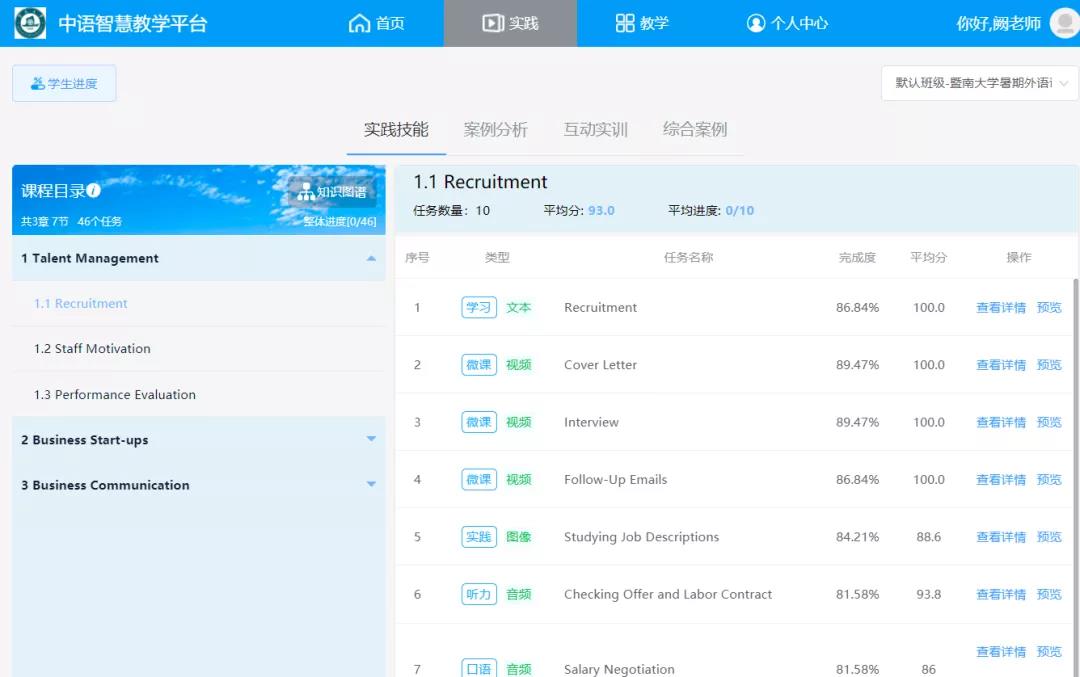1080x677 pixels.
Task: Preview the Interview task
Action: (1049, 422)
